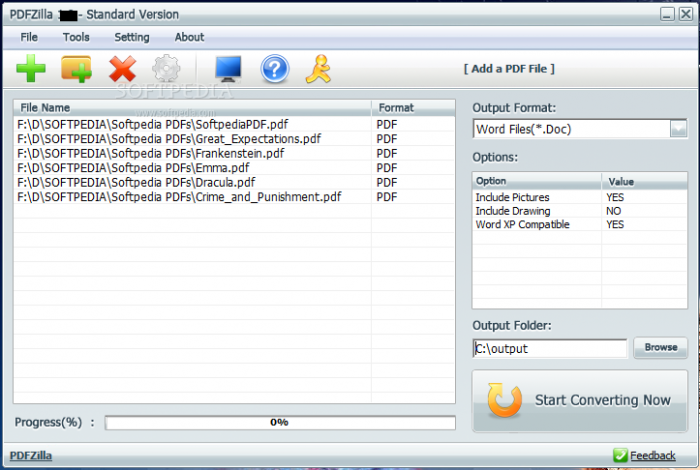The image size is (700, 470).
Task: Select the Great_Expectations.pdf row
Action: 234,139
